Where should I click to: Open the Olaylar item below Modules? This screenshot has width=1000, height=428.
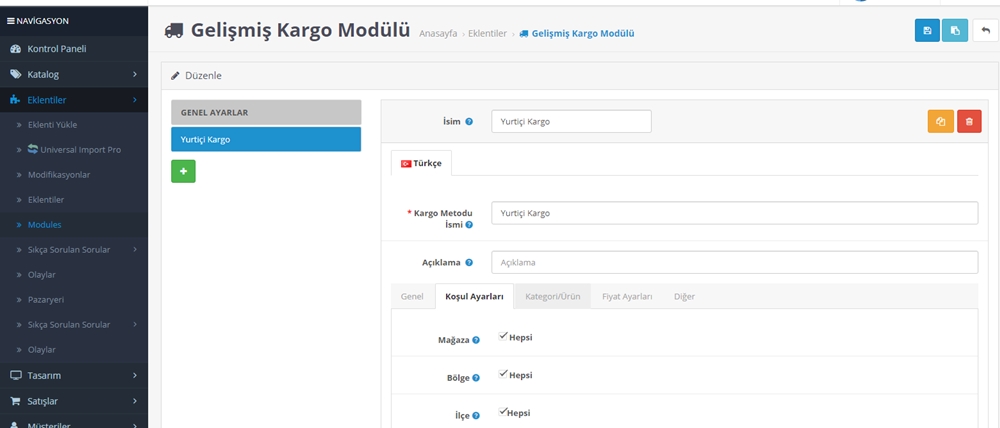[x=41, y=274]
